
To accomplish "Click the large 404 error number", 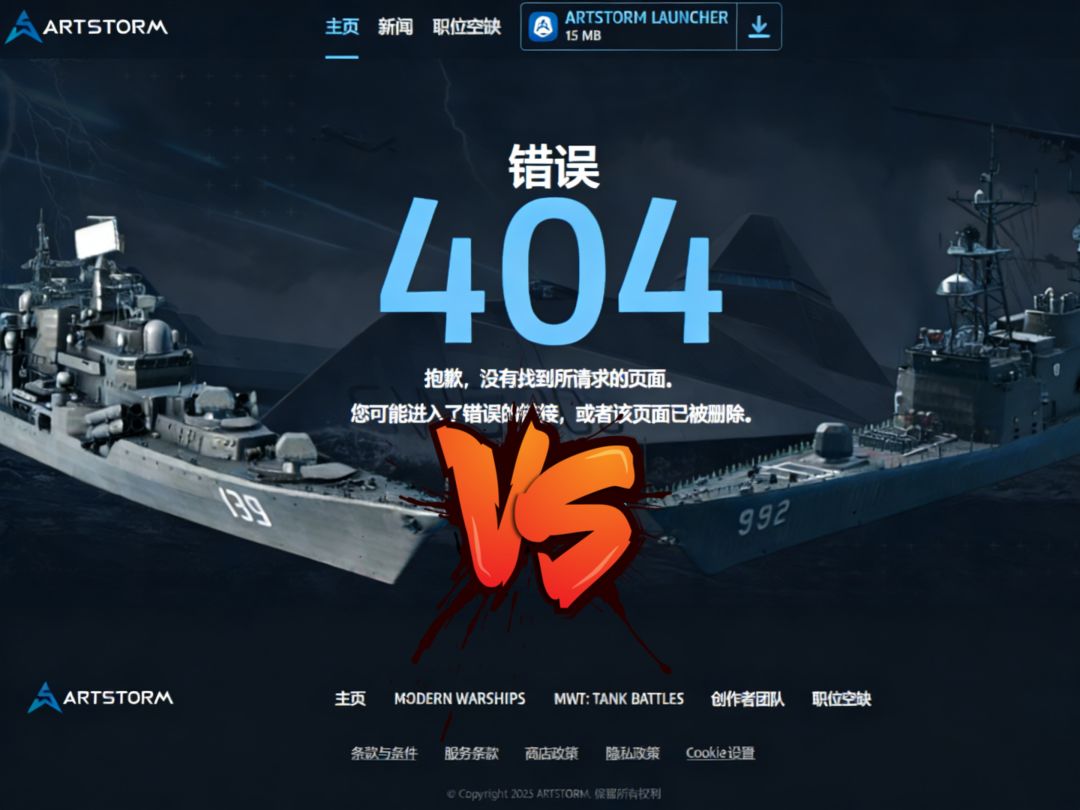I will pyautogui.click(x=551, y=271).
